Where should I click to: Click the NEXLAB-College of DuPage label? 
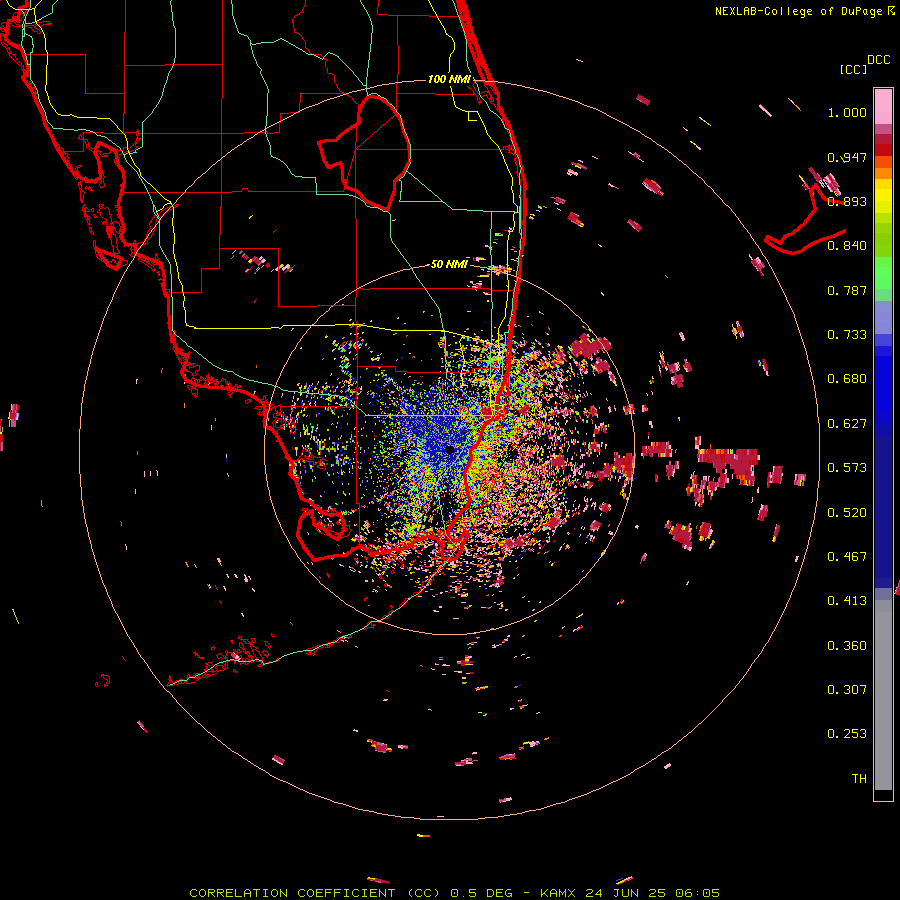(x=799, y=11)
